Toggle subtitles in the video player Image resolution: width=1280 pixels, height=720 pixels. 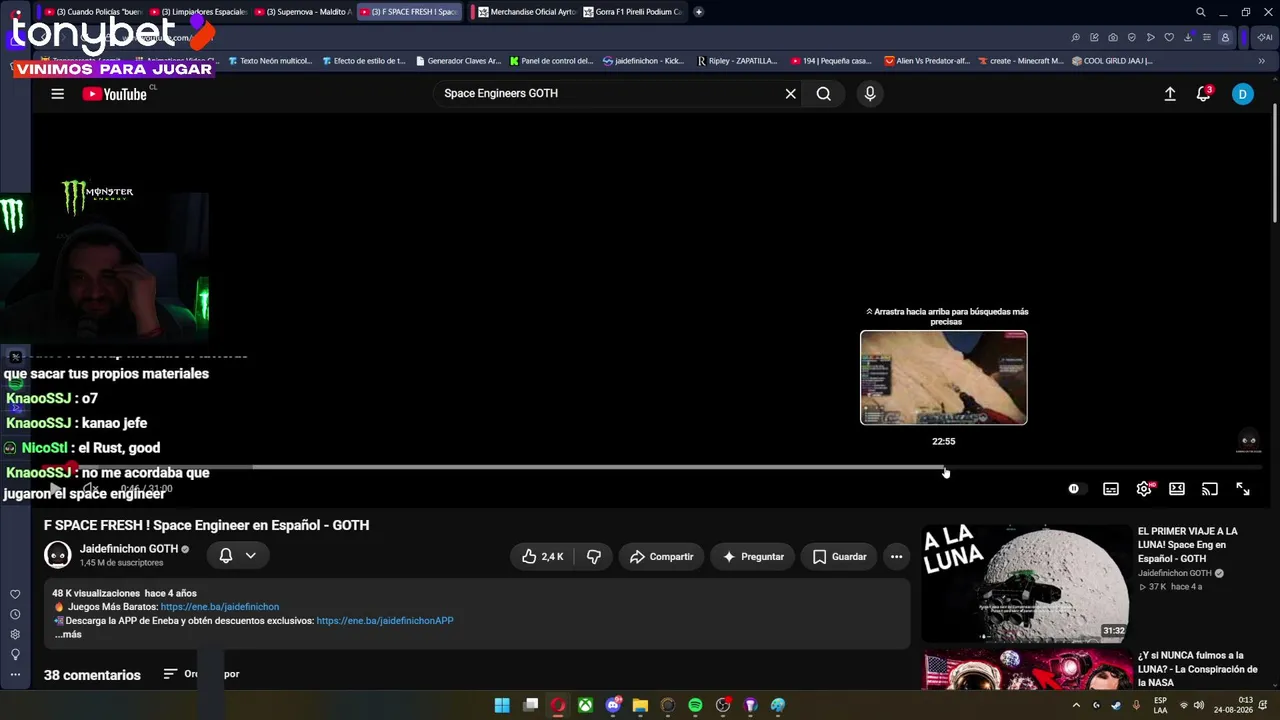pos(1111,489)
